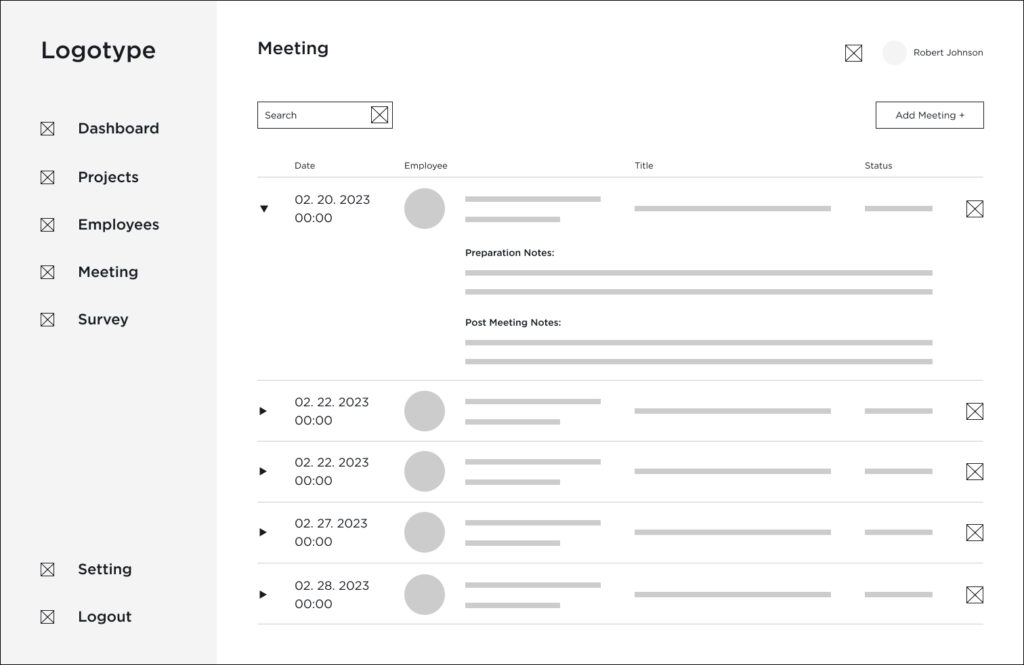
Task: Click the action icon on the 02. 28. 2023 row
Action: [x=974, y=595]
